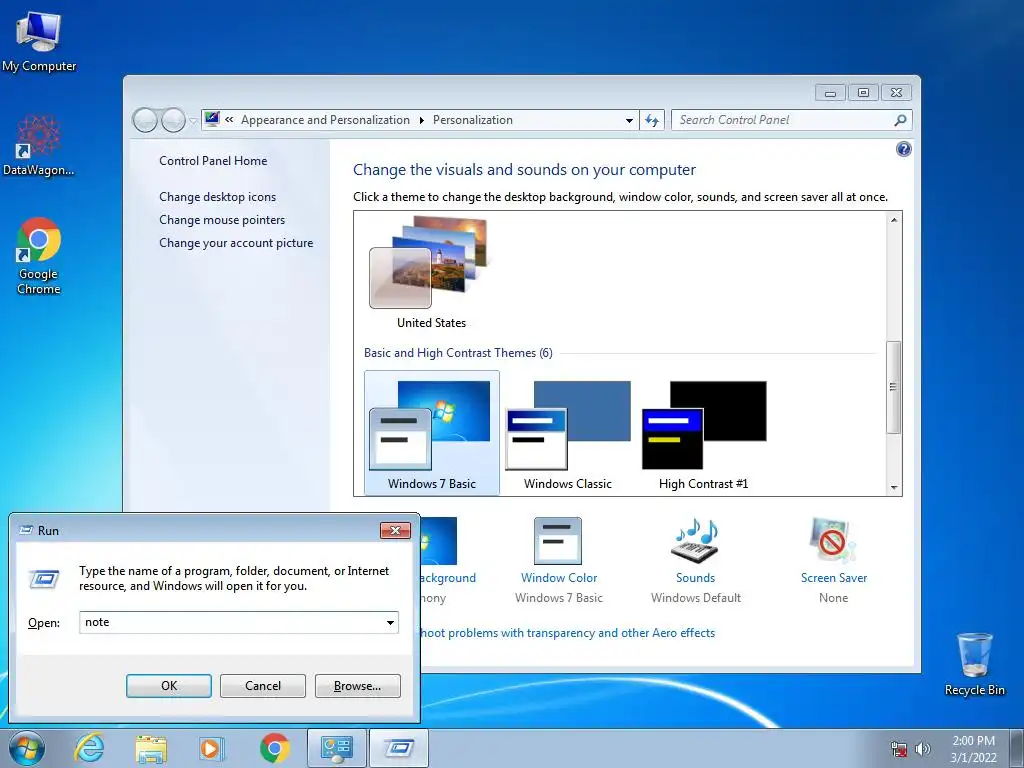Switch to Control Panel taskbar button

coord(336,748)
